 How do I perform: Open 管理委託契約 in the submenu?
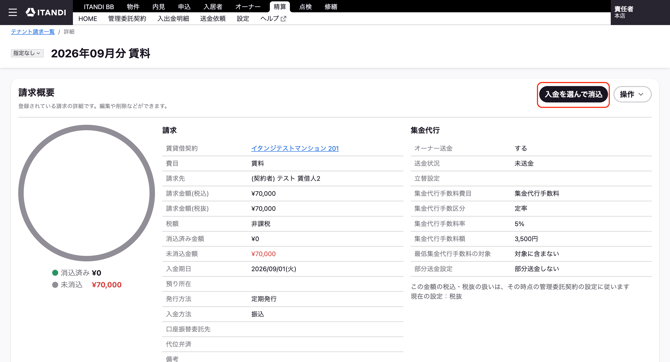pyautogui.click(x=127, y=19)
